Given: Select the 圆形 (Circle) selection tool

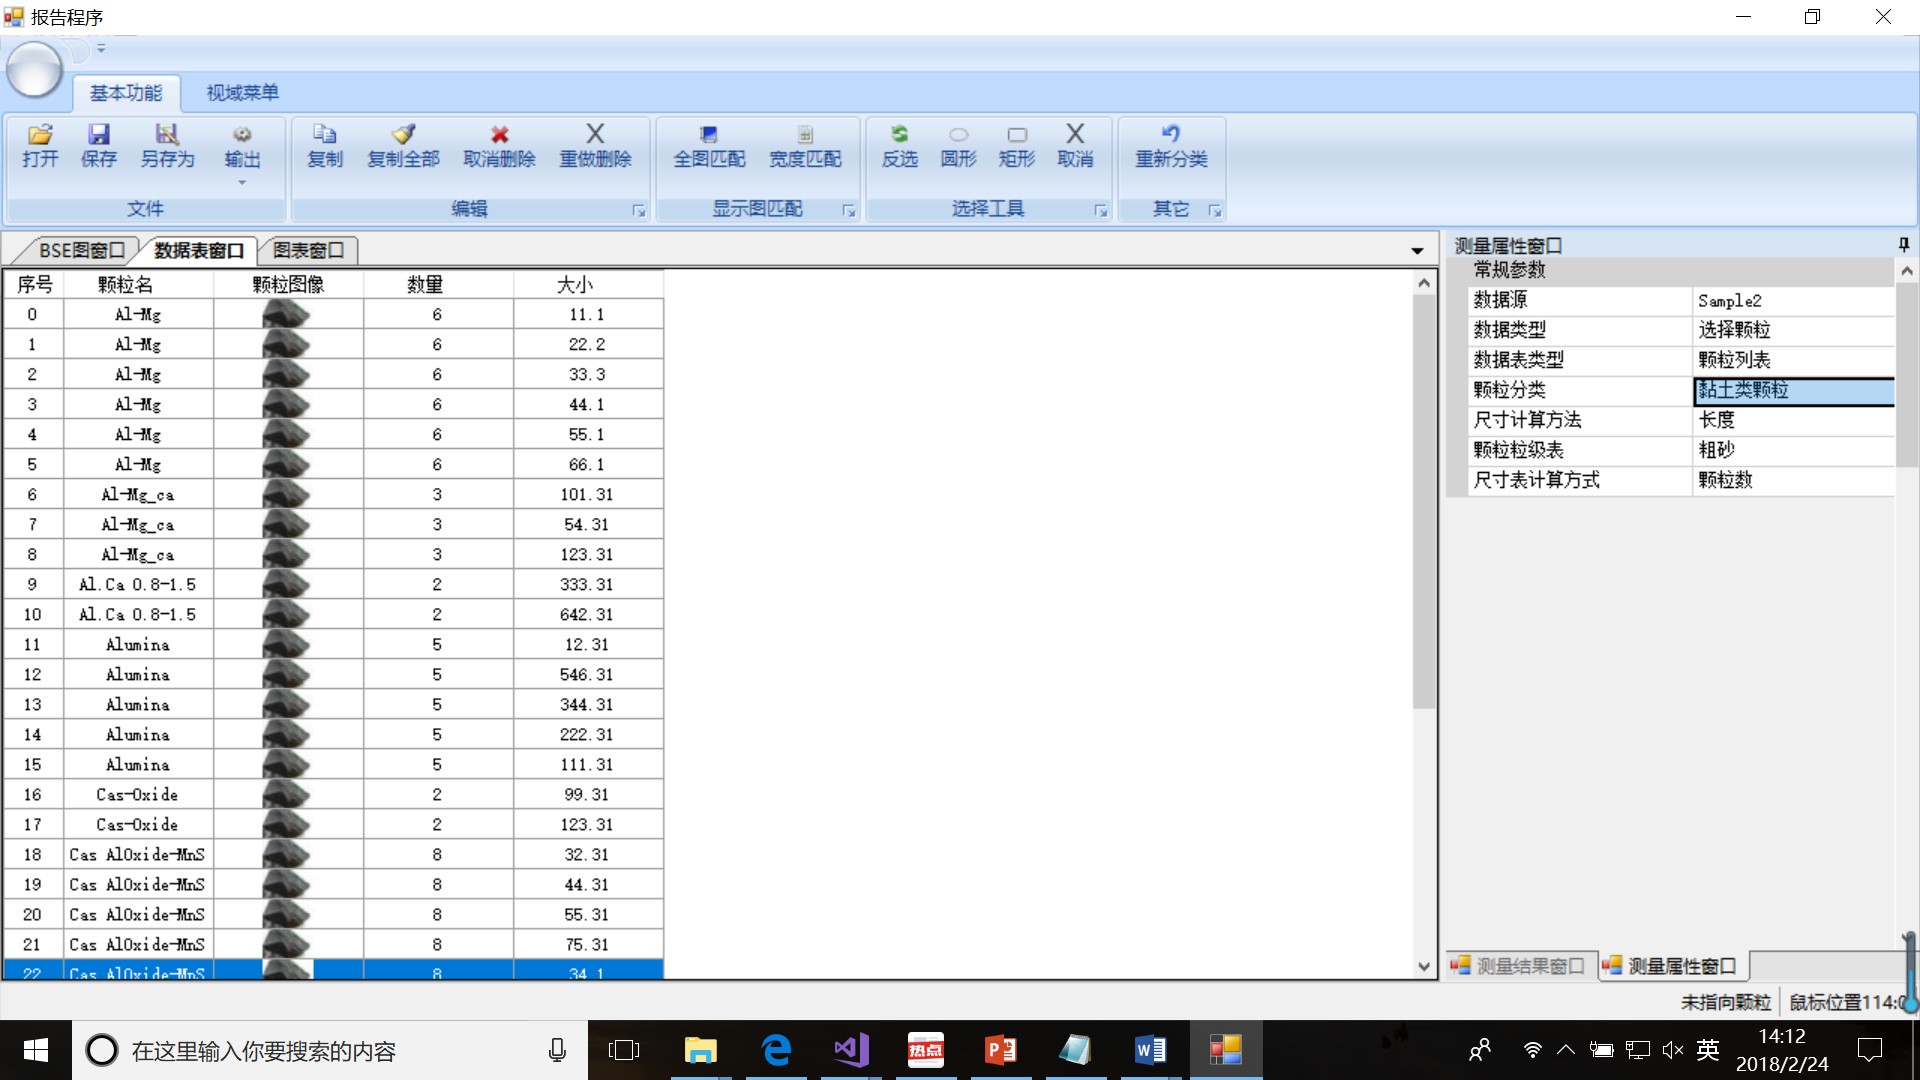Looking at the screenshot, I should [x=958, y=135].
